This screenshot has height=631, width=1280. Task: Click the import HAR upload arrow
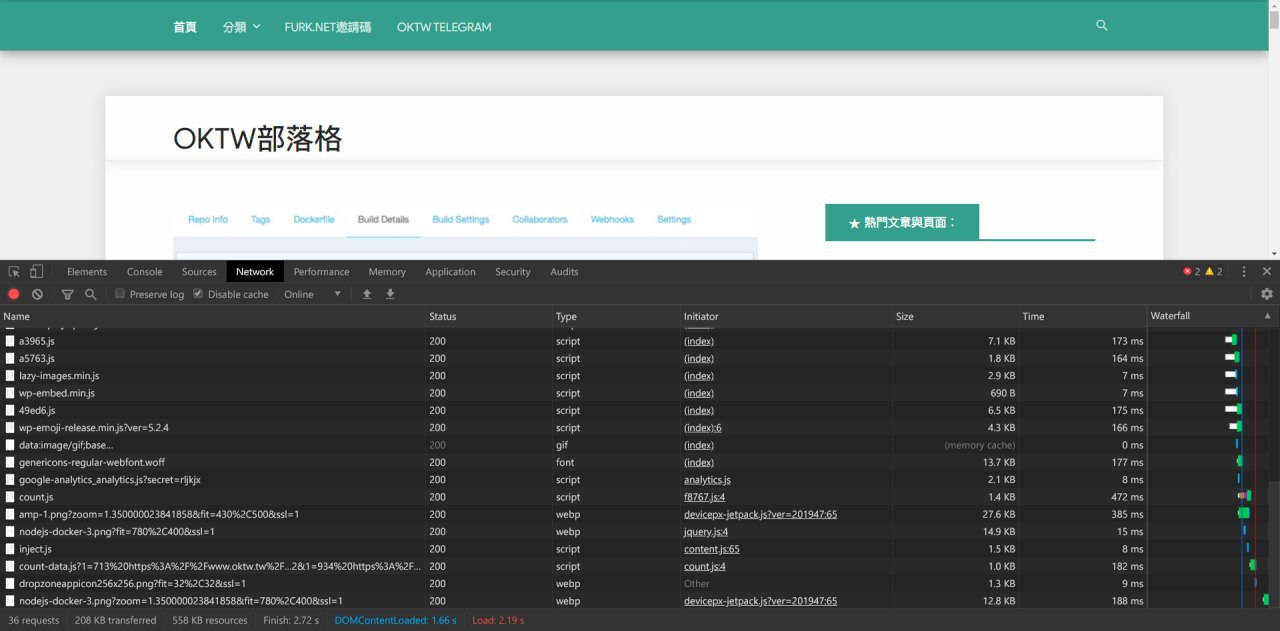(x=367, y=294)
